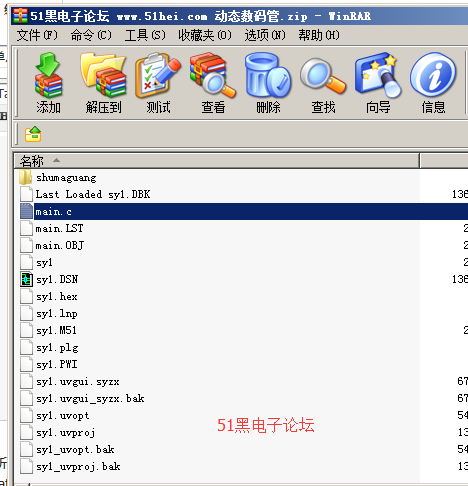Click the 向导 (Wizard) toolbar icon
Screen dimensions: 468x486
(x=378, y=75)
